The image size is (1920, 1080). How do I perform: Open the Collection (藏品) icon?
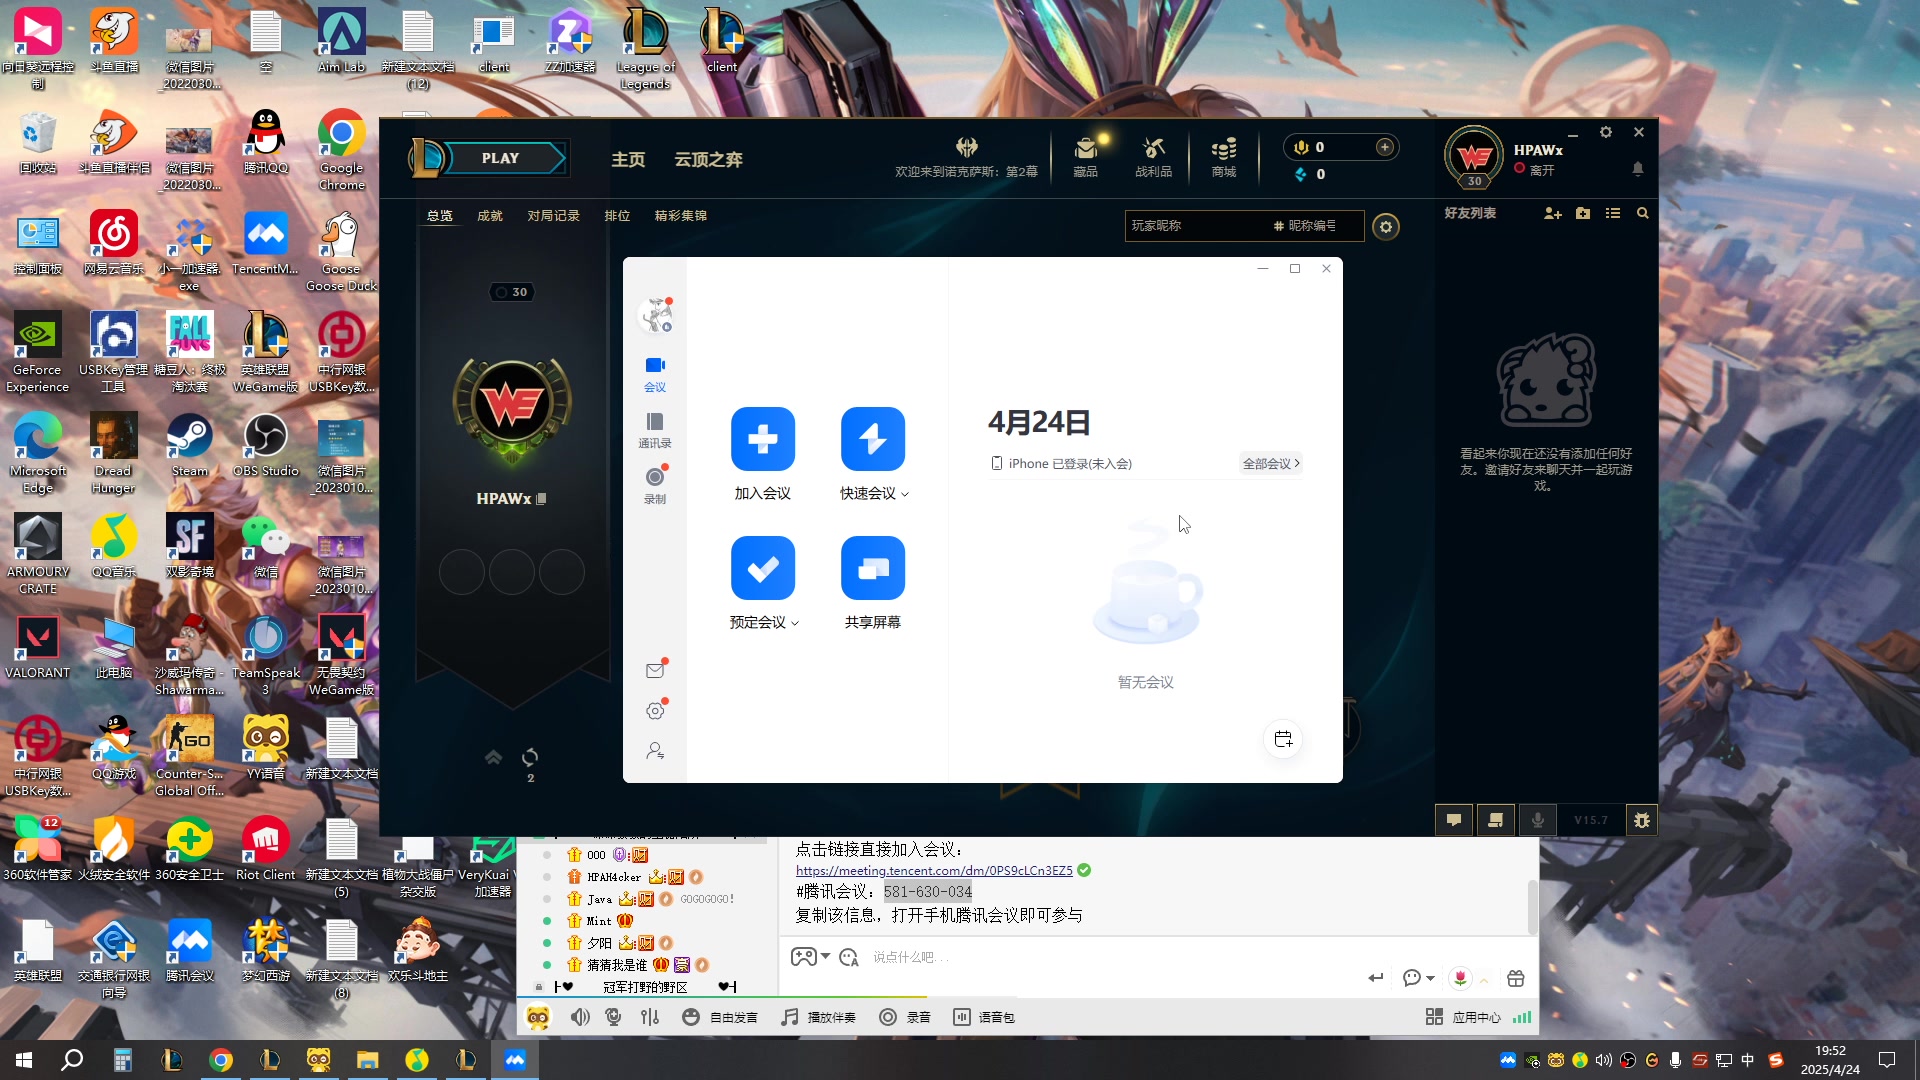point(1085,157)
